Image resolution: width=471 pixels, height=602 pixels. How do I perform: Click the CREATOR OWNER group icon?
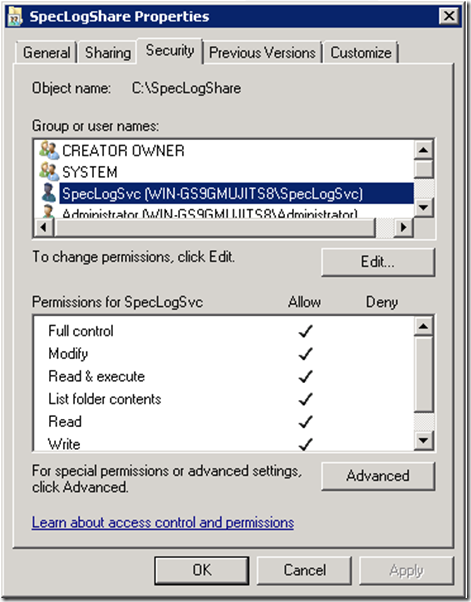pyautogui.click(x=49, y=150)
